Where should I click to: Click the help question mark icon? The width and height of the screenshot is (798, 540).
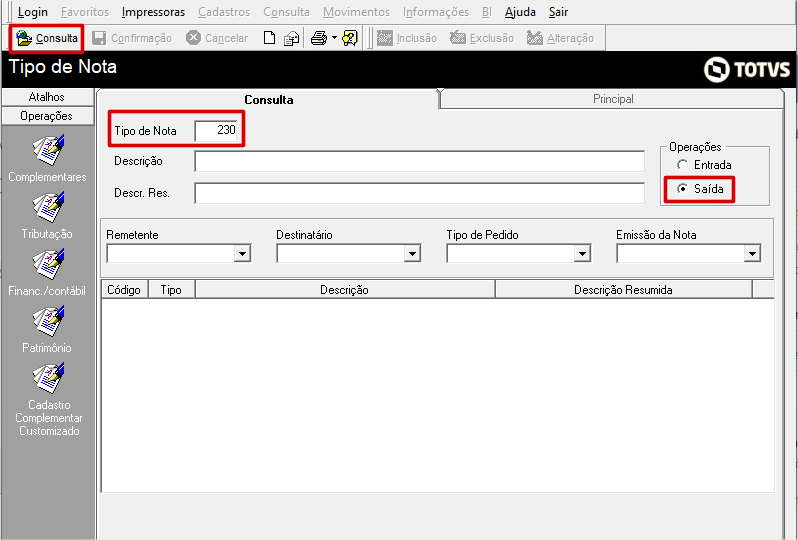350,38
